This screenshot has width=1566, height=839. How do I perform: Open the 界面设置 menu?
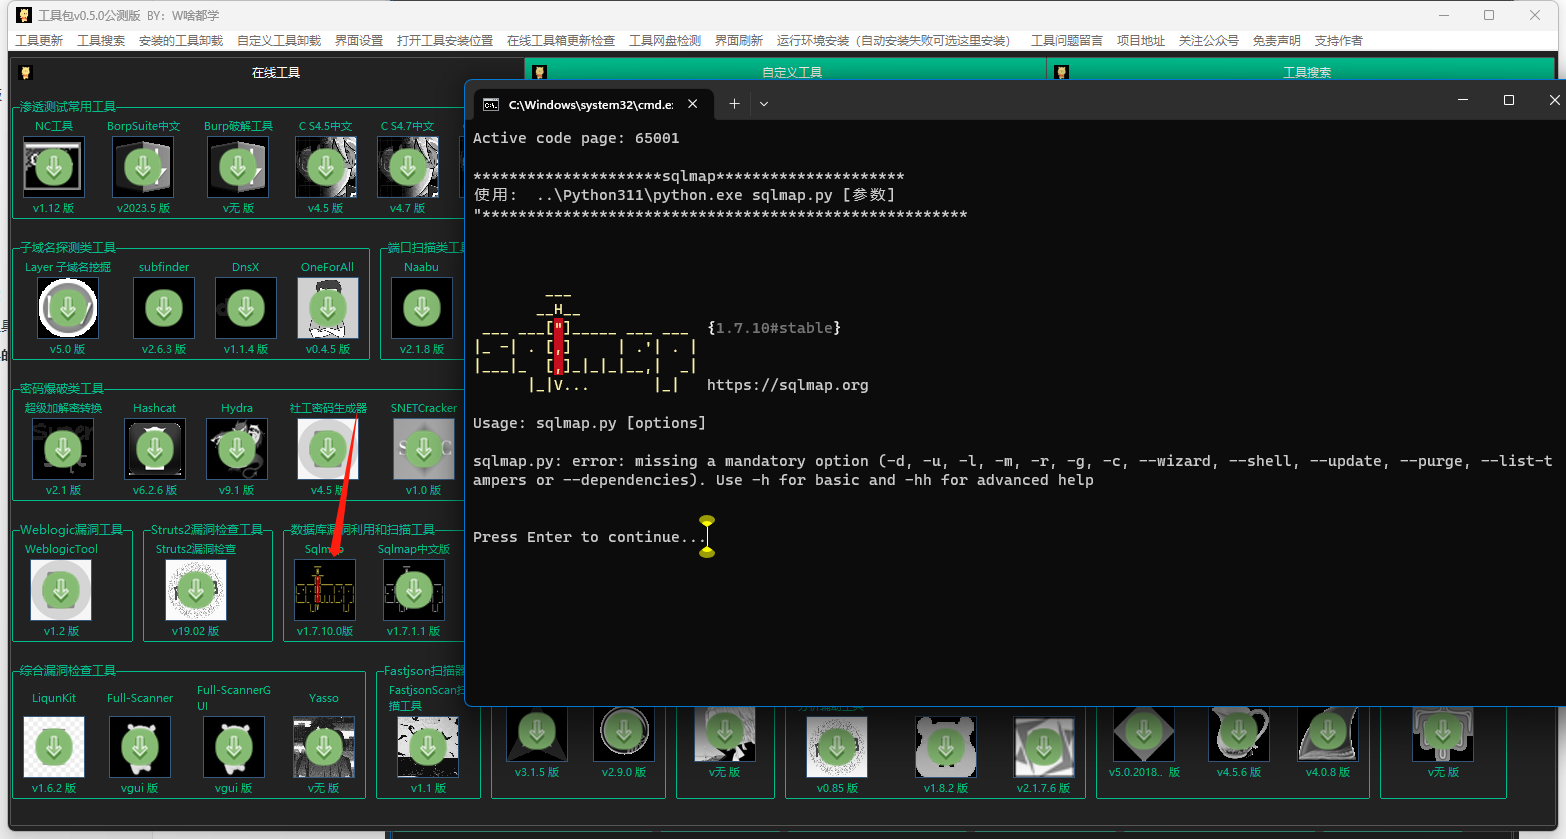coord(359,41)
